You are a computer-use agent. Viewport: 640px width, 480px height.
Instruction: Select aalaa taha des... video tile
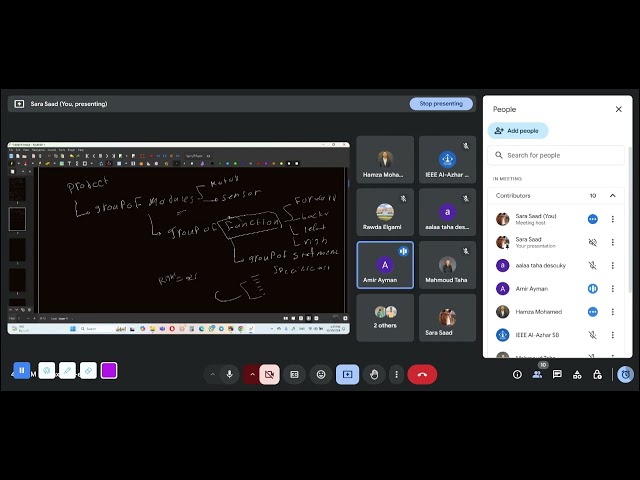pyautogui.click(x=447, y=212)
